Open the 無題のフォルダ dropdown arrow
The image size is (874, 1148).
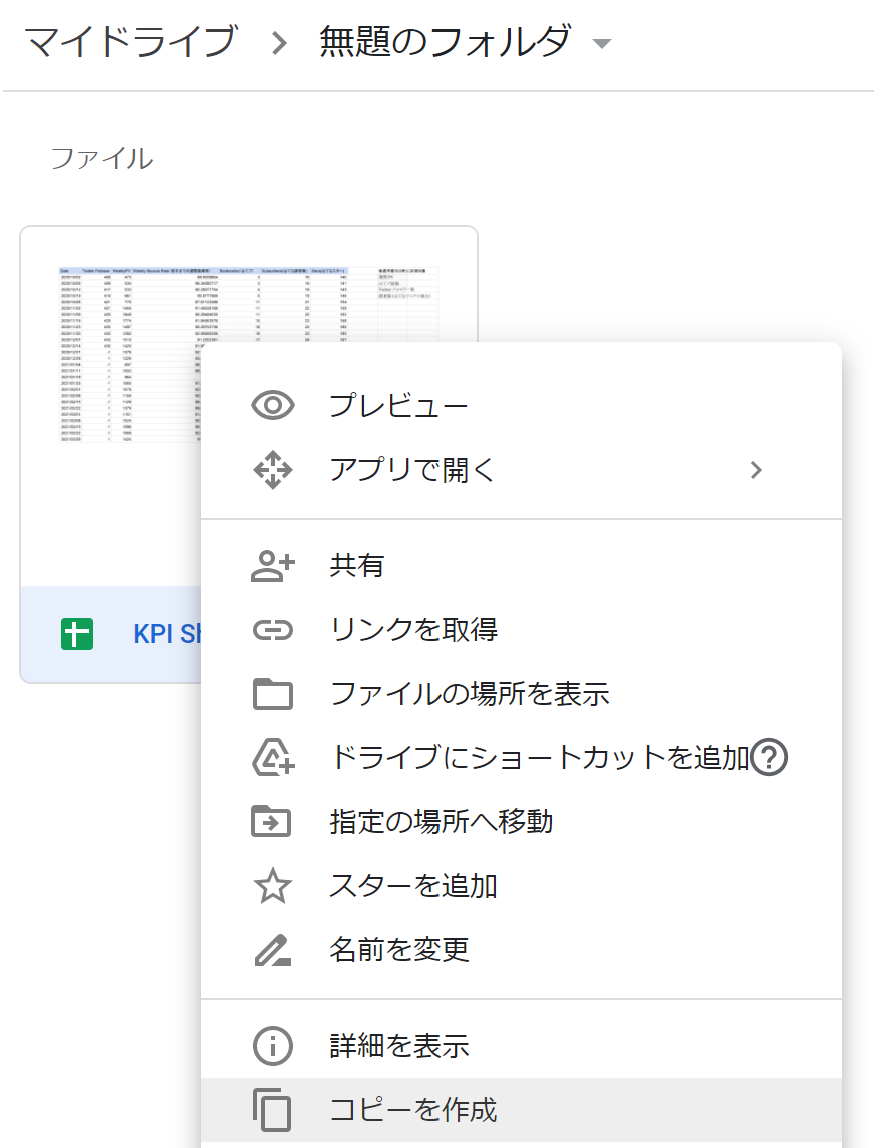(x=601, y=42)
